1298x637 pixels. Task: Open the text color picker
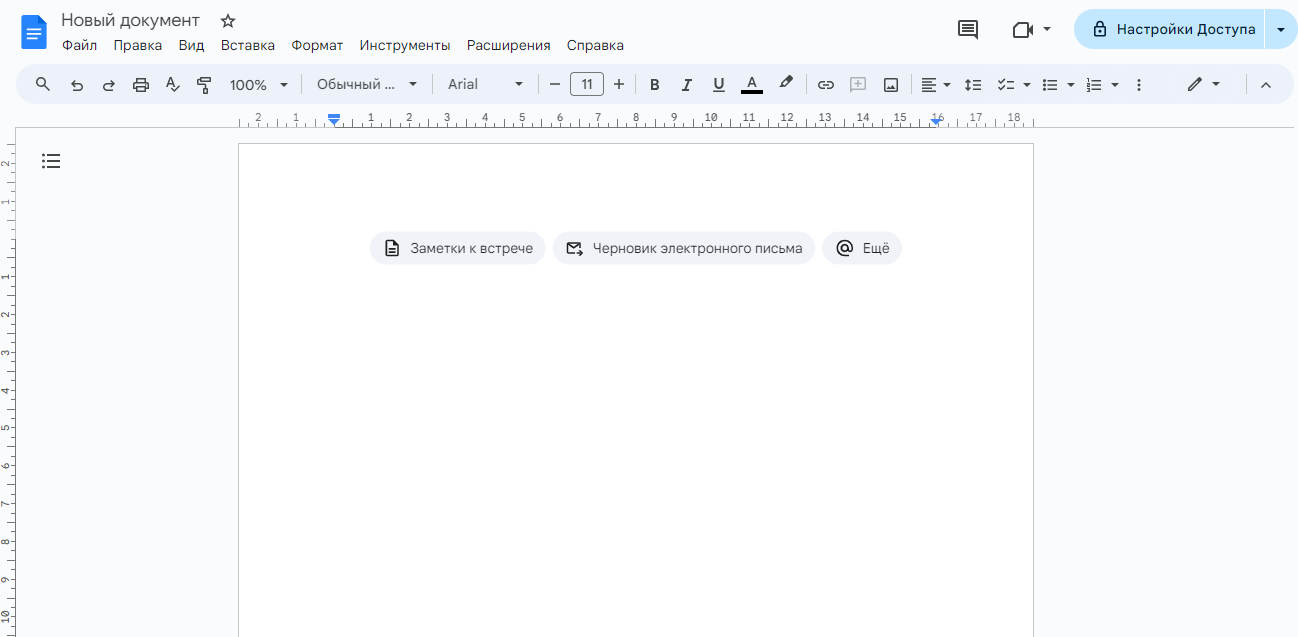[752, 84]
